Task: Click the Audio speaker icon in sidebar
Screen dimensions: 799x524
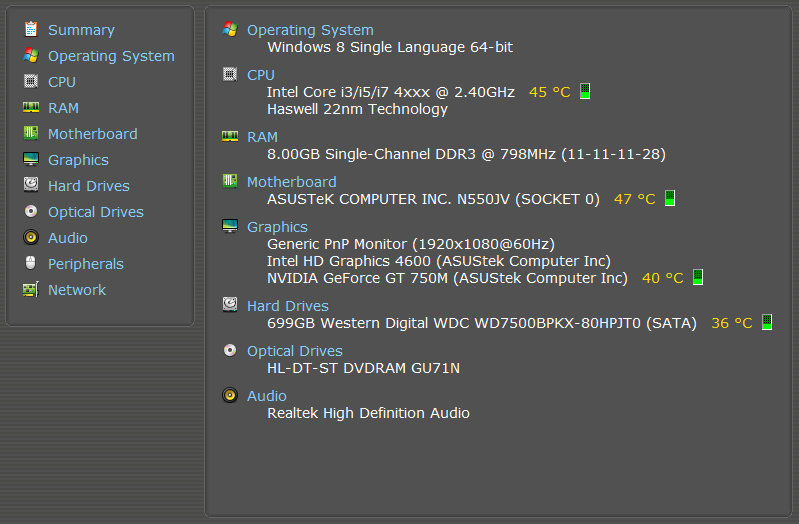Action: tap(31, 237)
